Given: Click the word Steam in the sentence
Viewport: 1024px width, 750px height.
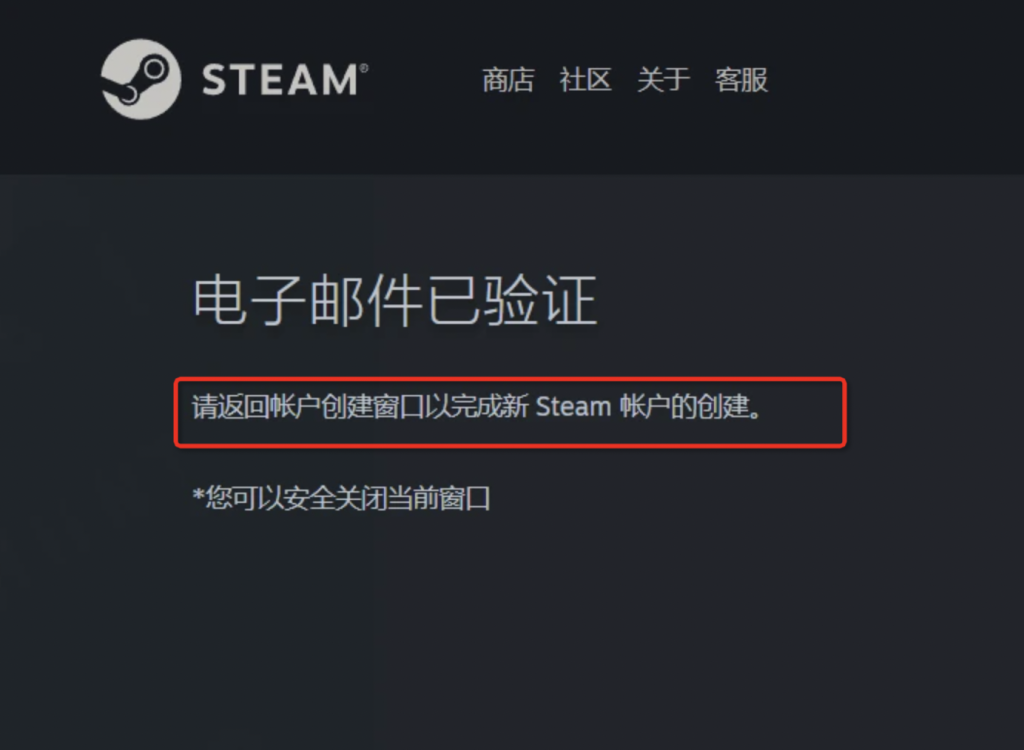Looking at the screenshot, I should tap(573, 406).
